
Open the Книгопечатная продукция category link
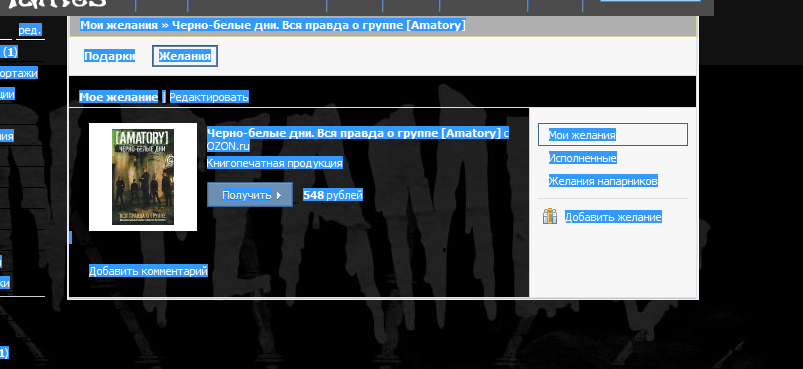coord(274,163)
